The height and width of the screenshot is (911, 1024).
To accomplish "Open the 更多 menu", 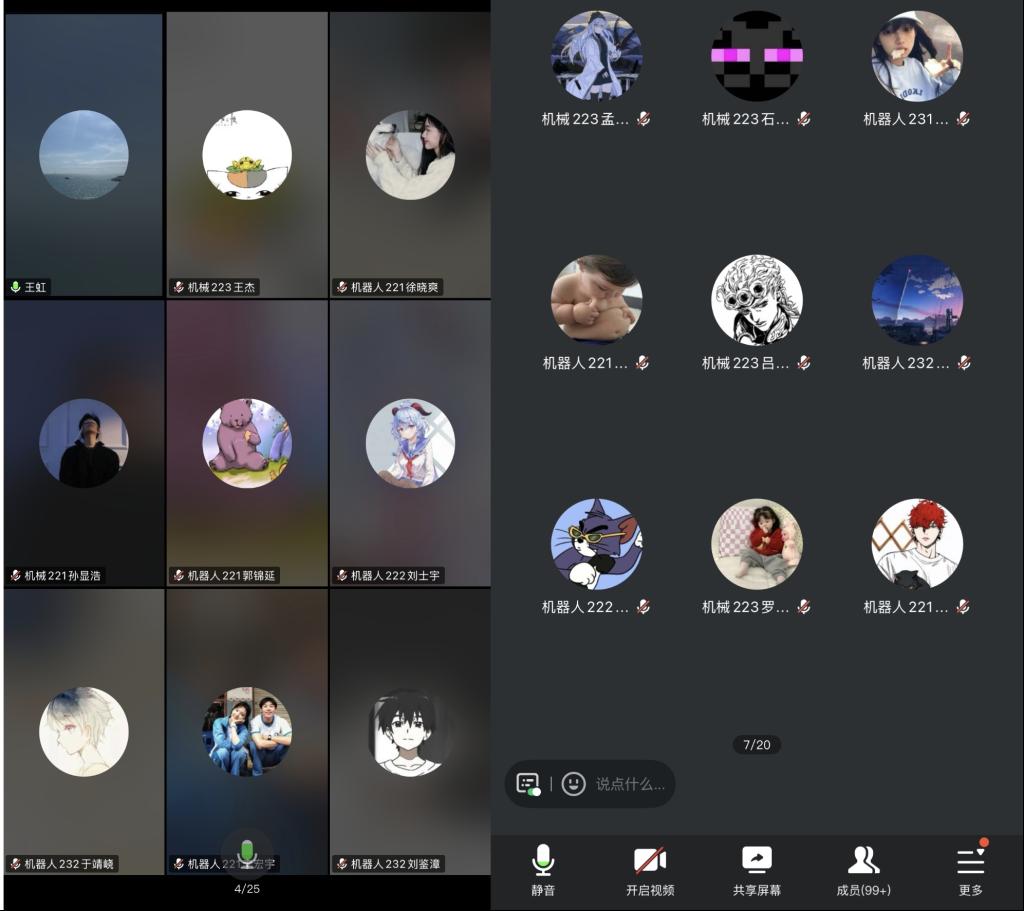I will point(970,867).
